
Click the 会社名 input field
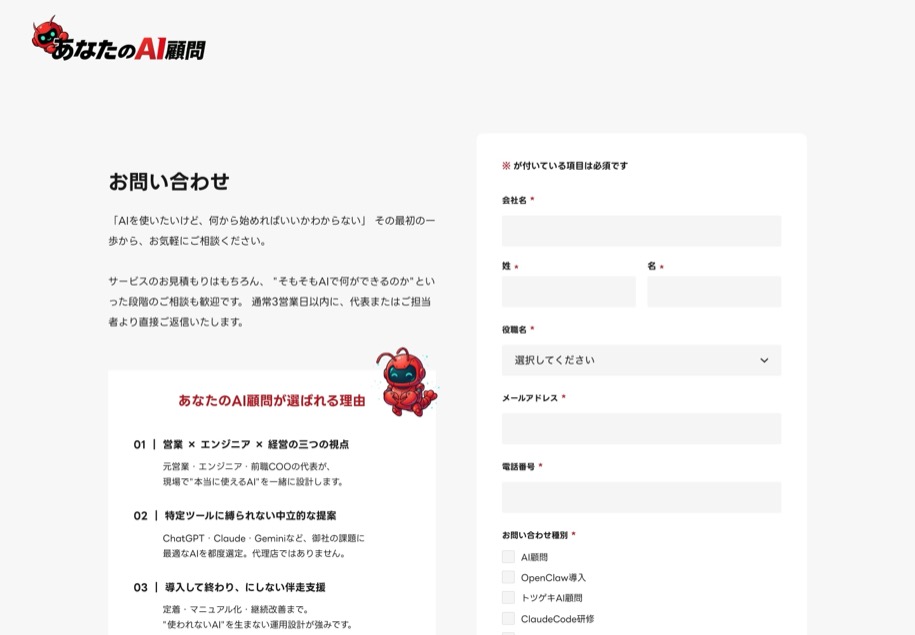pyautogui.click(x=641, y=231)
